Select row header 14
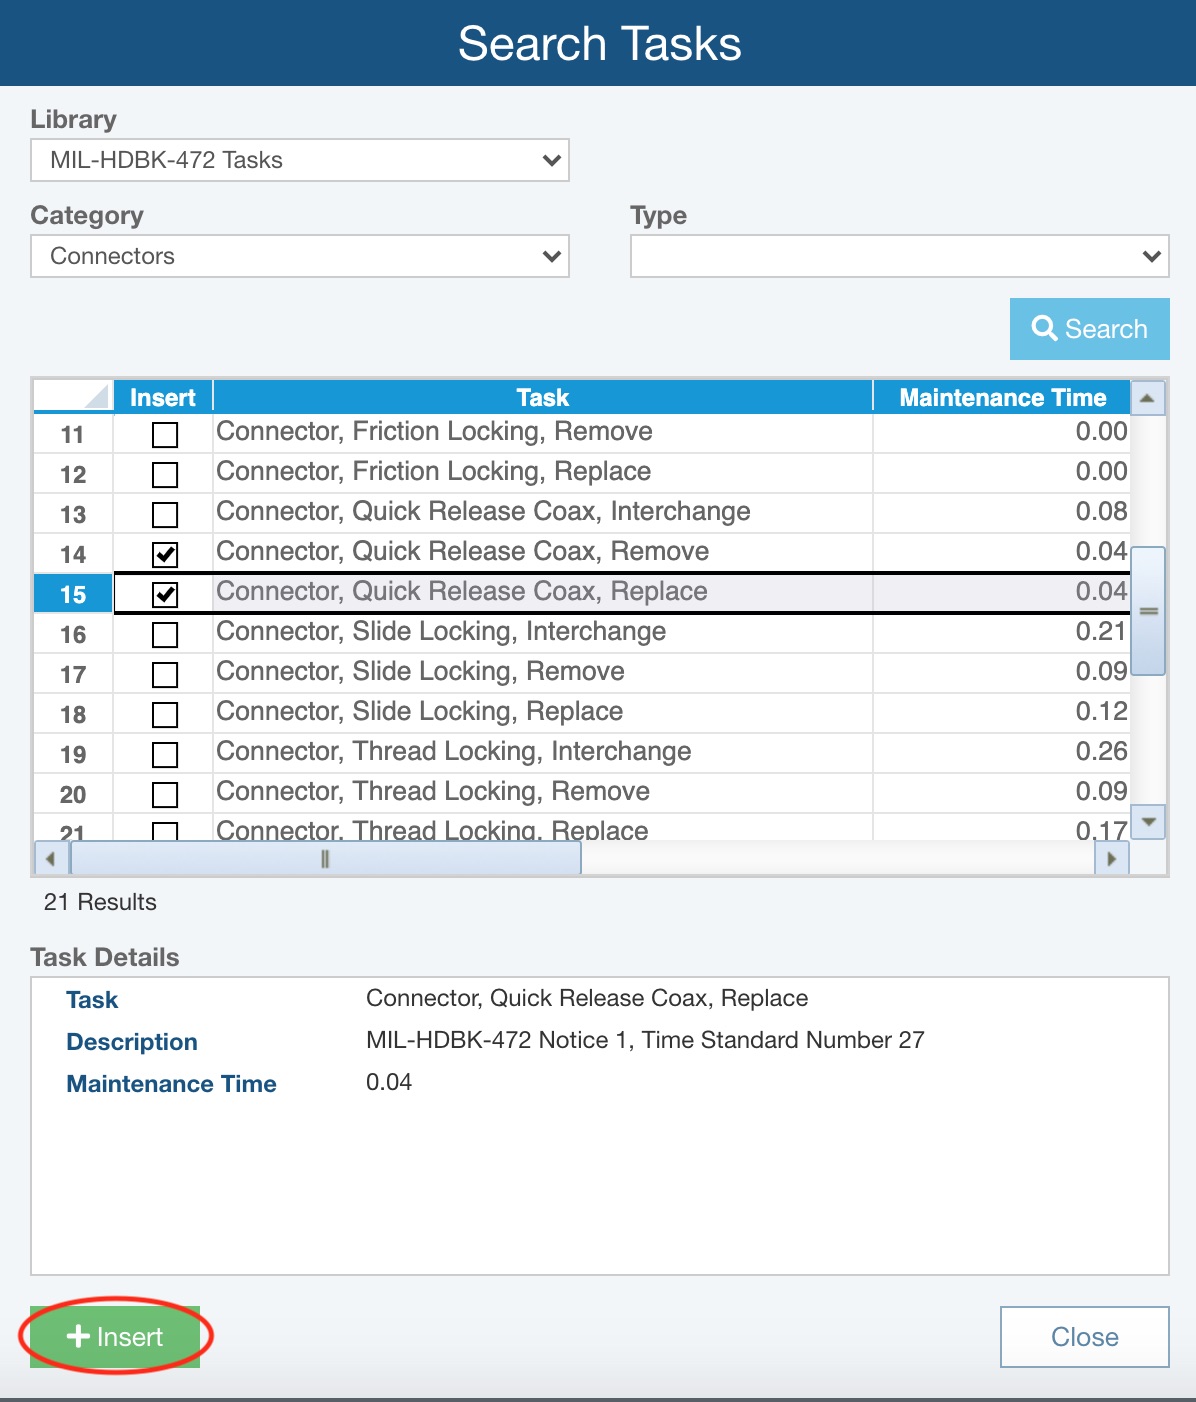 click(x=73, y=554)
